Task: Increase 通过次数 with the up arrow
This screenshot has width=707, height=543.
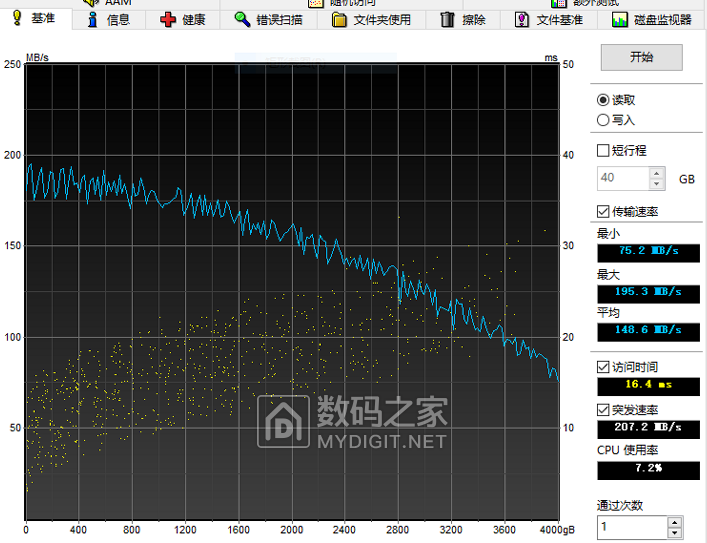Action: click(x=675, y=523)
